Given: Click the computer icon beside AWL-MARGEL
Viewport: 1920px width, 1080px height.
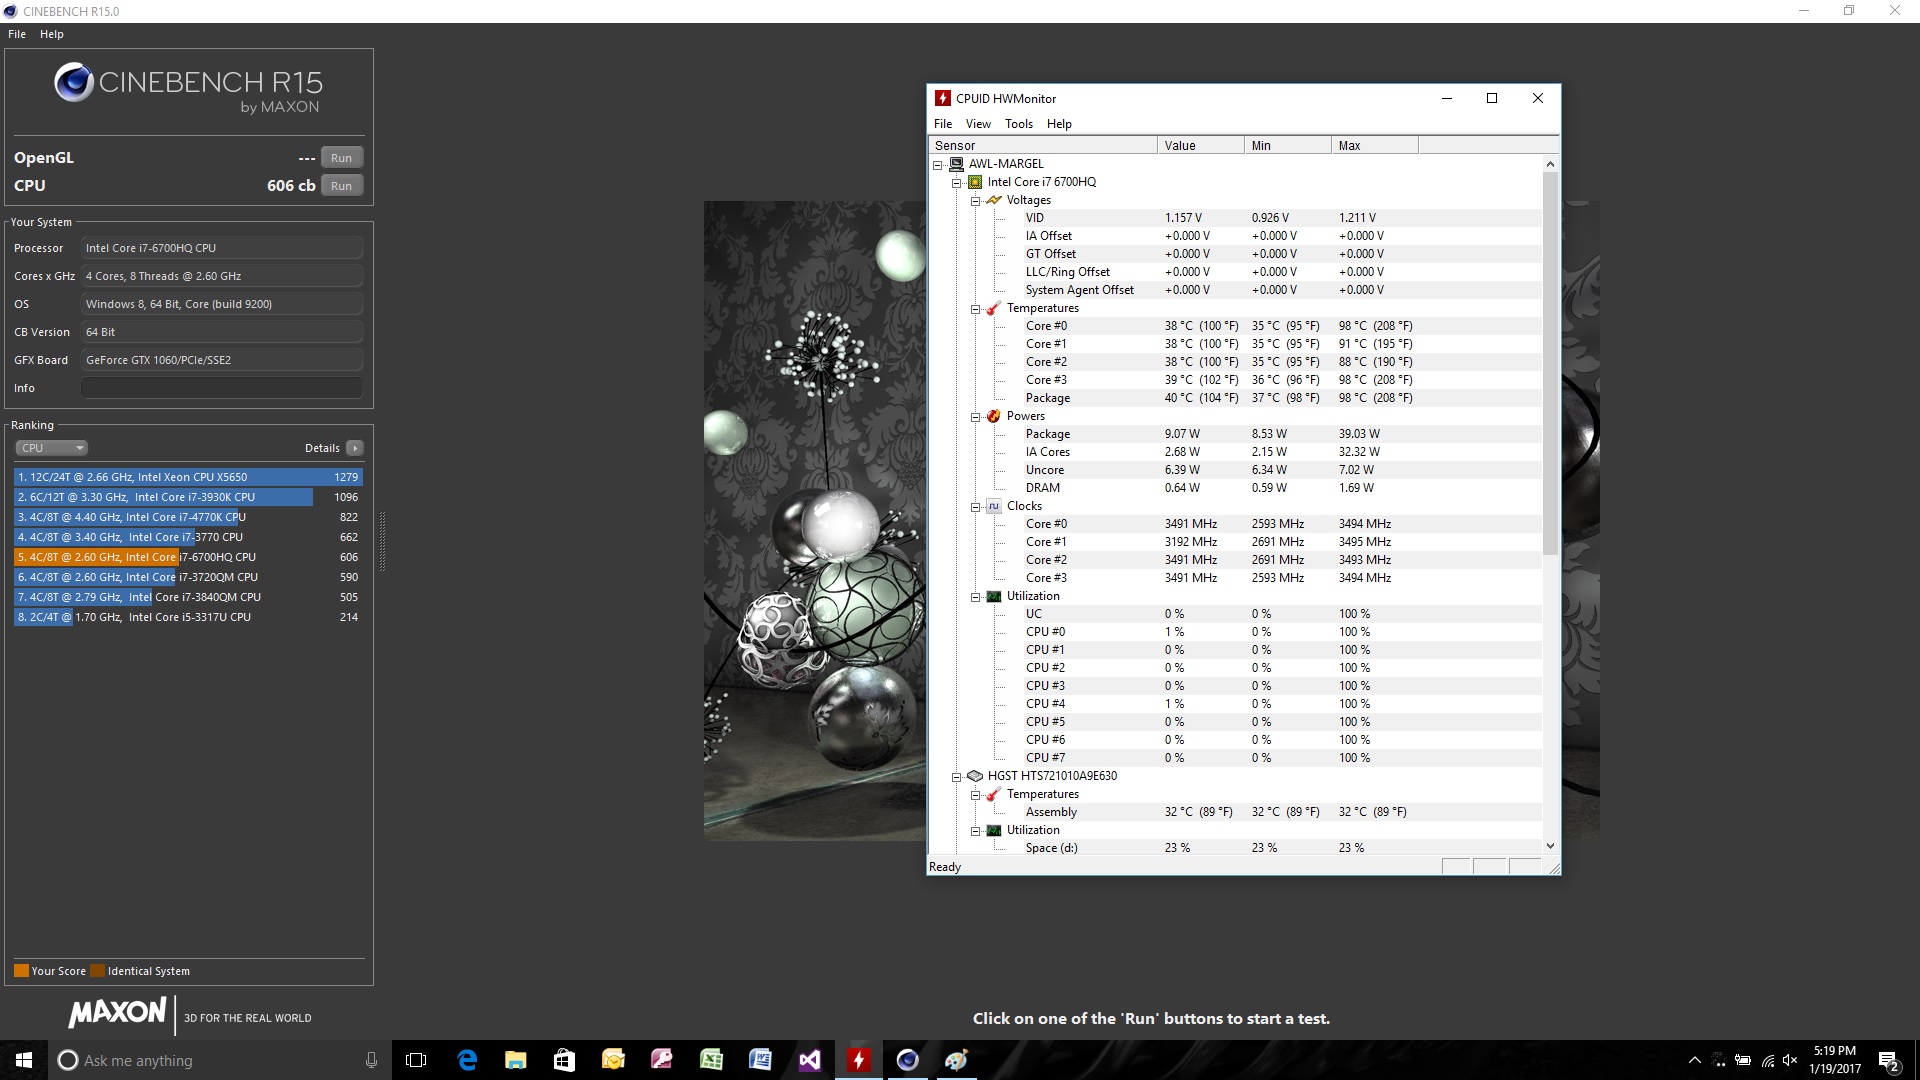Looking at the screenshot, I should [x=956, y=164].
